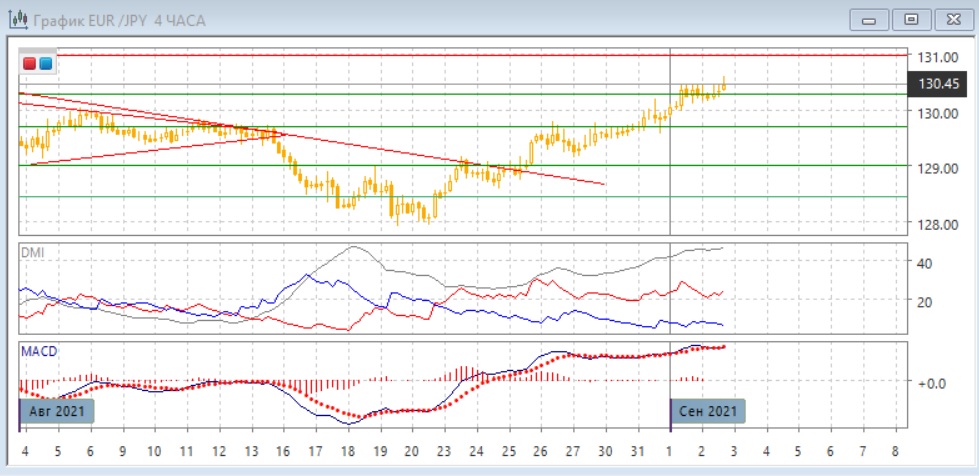Close the EUR/JPY chart window
Viewport: 979px width, 476px height.
(953, 20)
